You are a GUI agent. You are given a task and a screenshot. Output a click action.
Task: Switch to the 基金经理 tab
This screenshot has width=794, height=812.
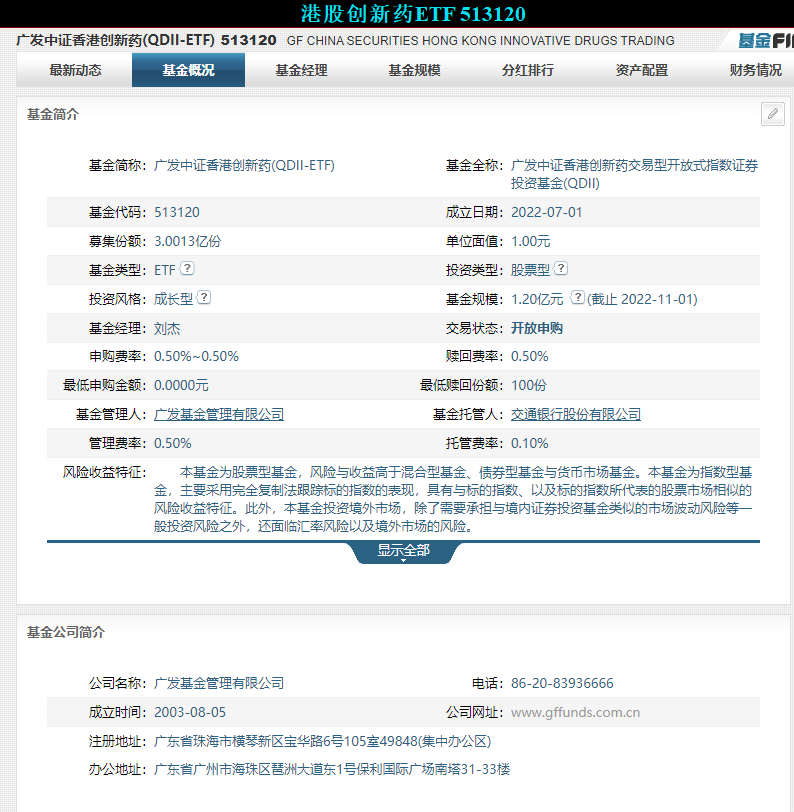(x=301, y=70)
